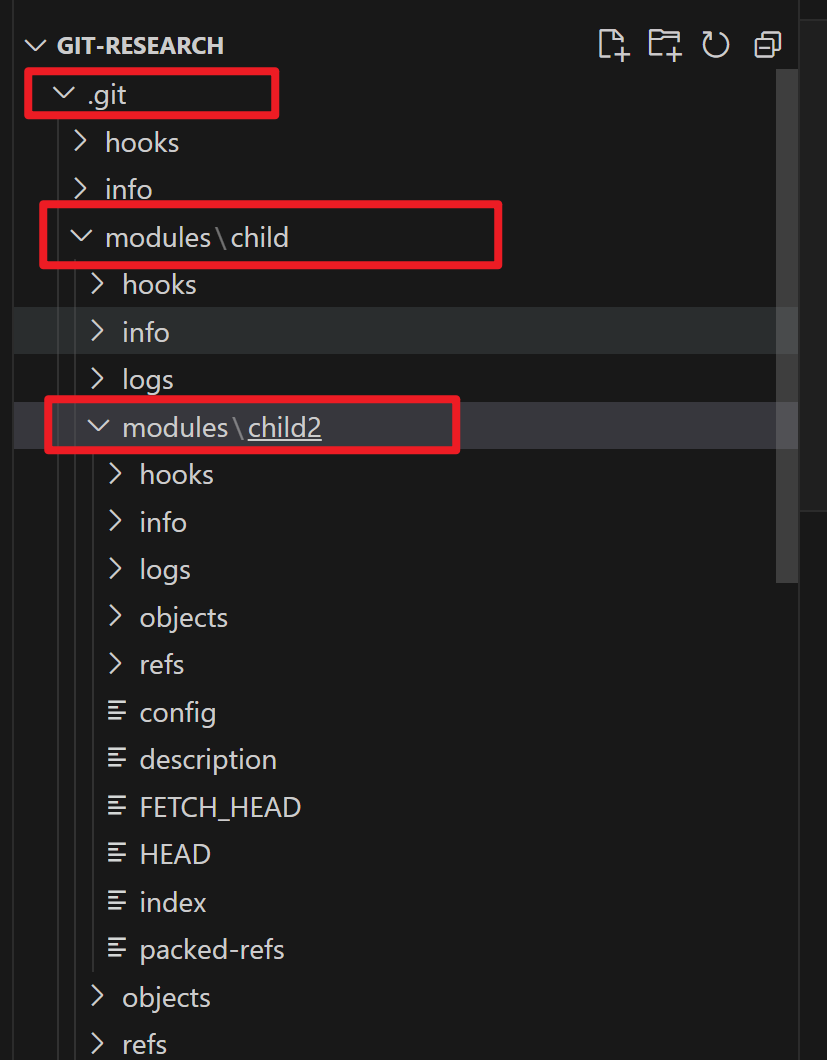The image size is (827, 1060).
Task: Click the child2 underlined path segment
Action: (x=285, y=428)
